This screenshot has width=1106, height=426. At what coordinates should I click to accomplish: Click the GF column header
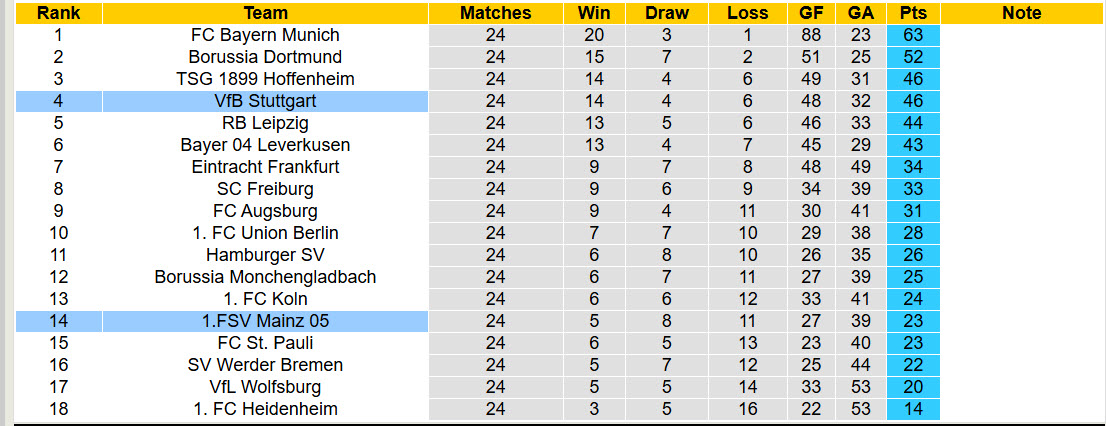coord(812,13)
